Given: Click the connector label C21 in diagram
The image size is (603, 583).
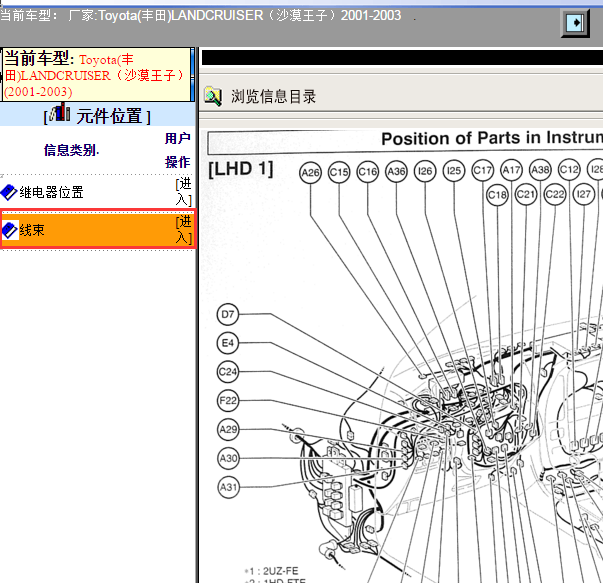Looking at the screenshot, I should [x=526, y=195].
